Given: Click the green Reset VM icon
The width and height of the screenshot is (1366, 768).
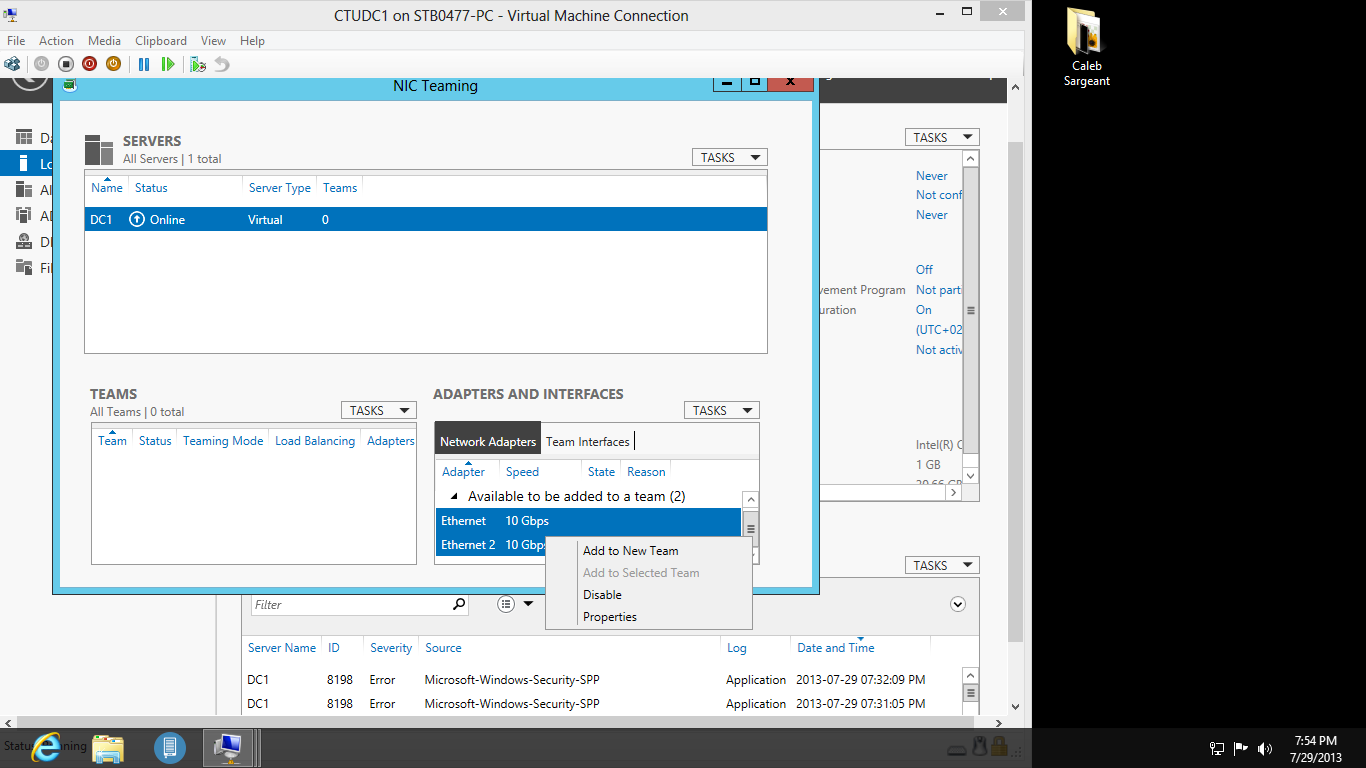Looking at the screenshot, I should (x=168, y=64).
